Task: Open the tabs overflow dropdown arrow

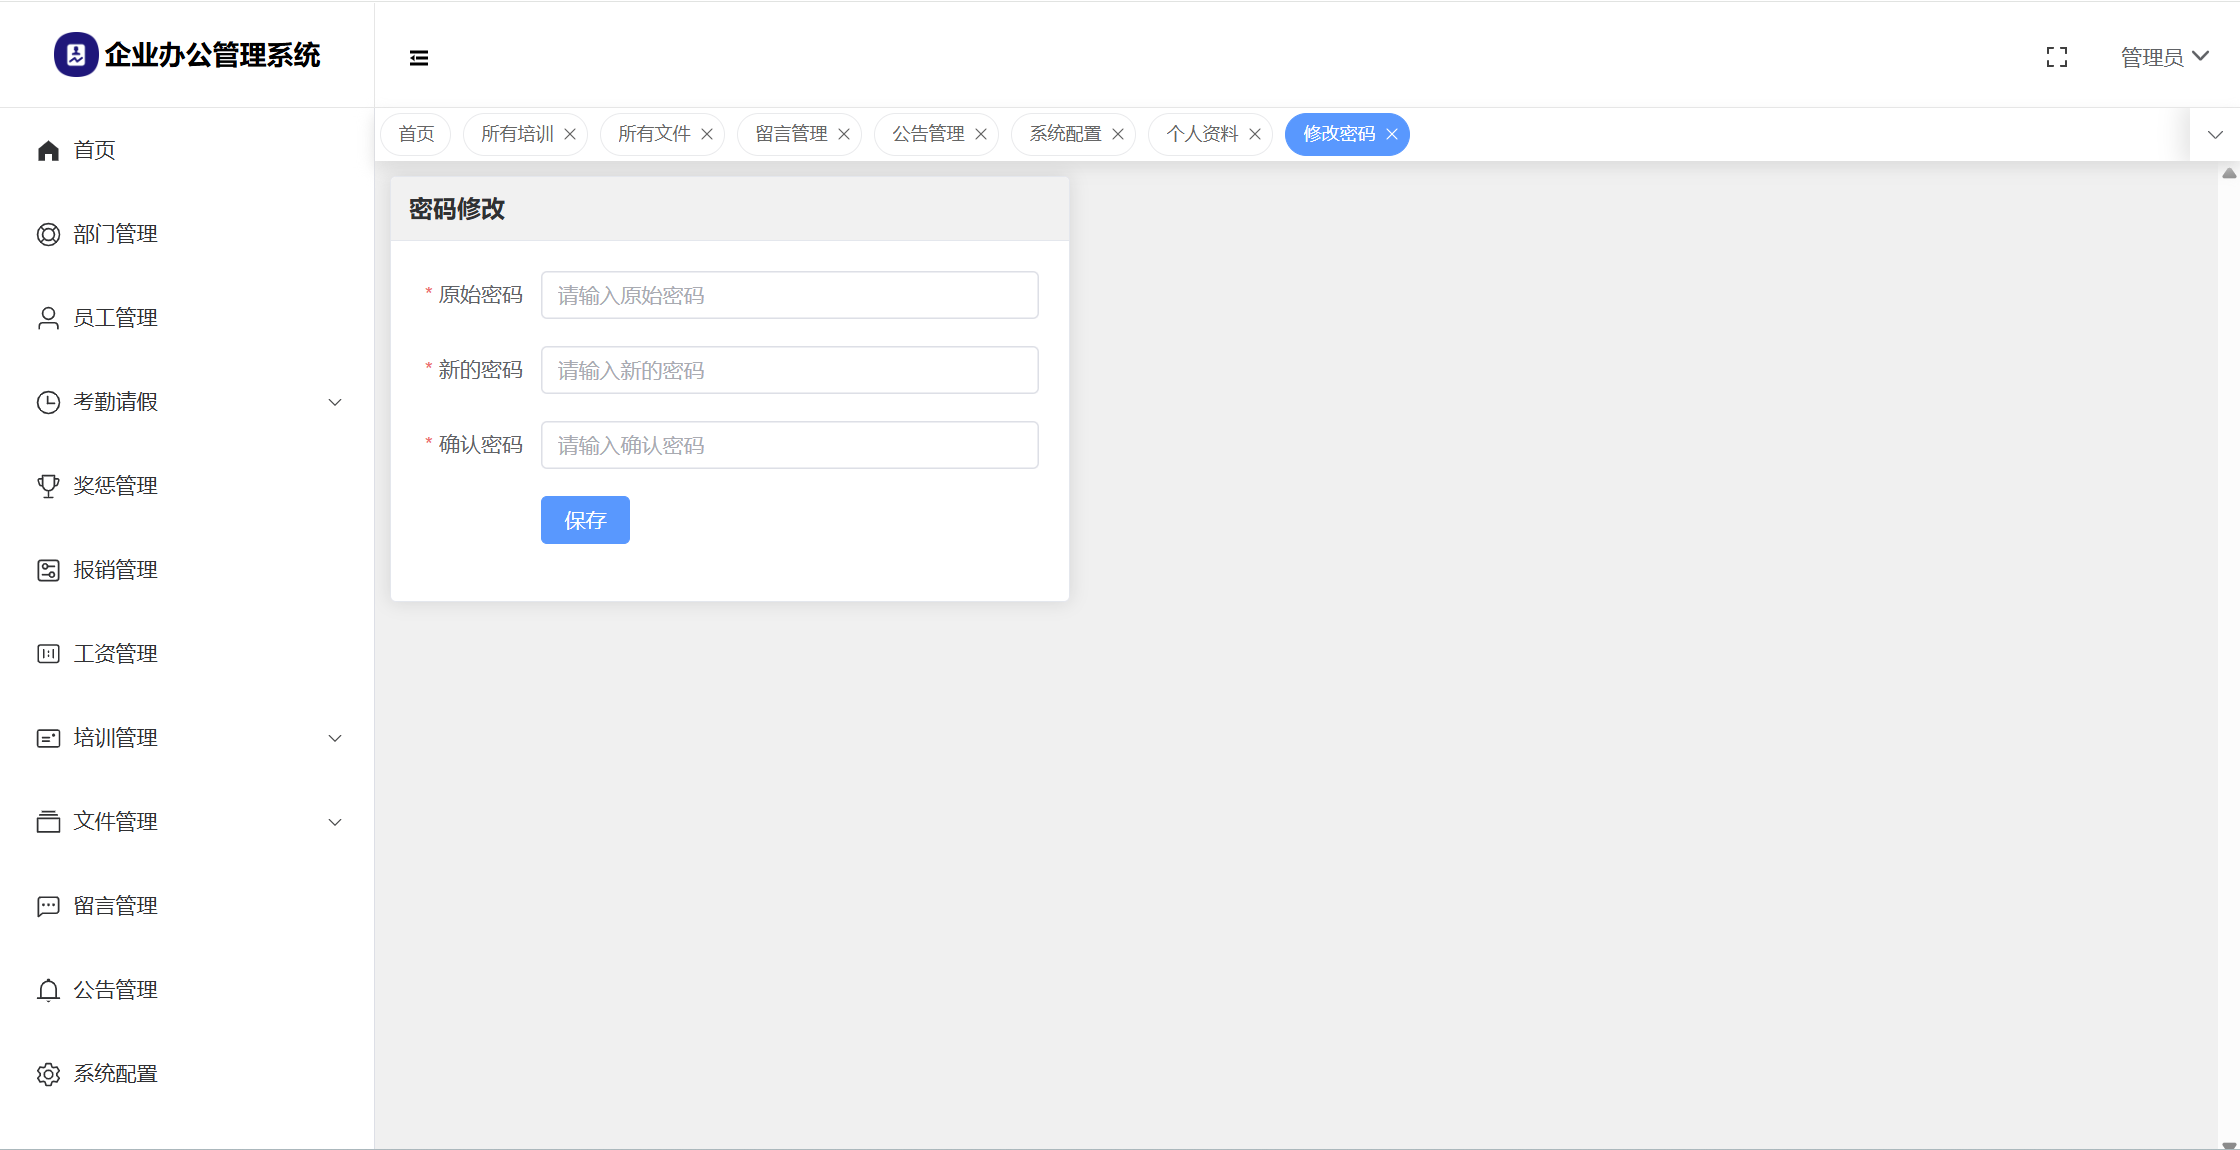Action: (2215, 135)
